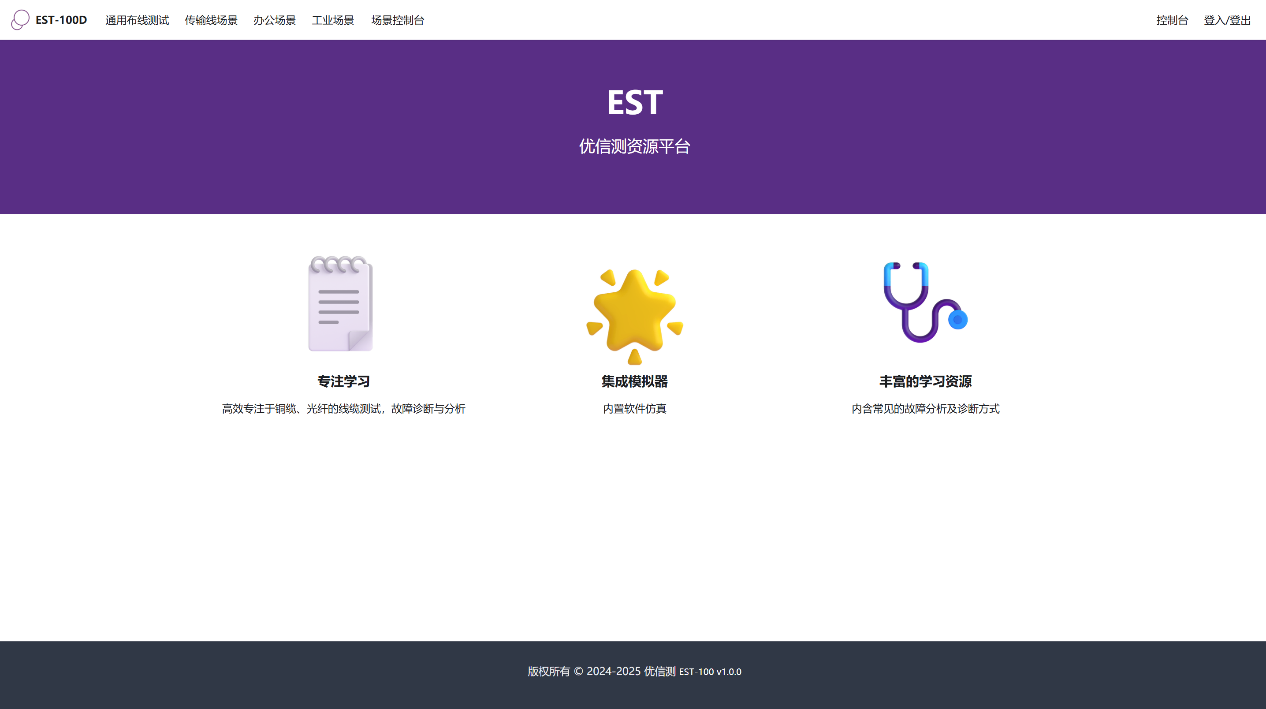Click the 内置软件仿真 description text
Screen dimensions: 1266x709
pyautogui.click(x=634, y=408)
